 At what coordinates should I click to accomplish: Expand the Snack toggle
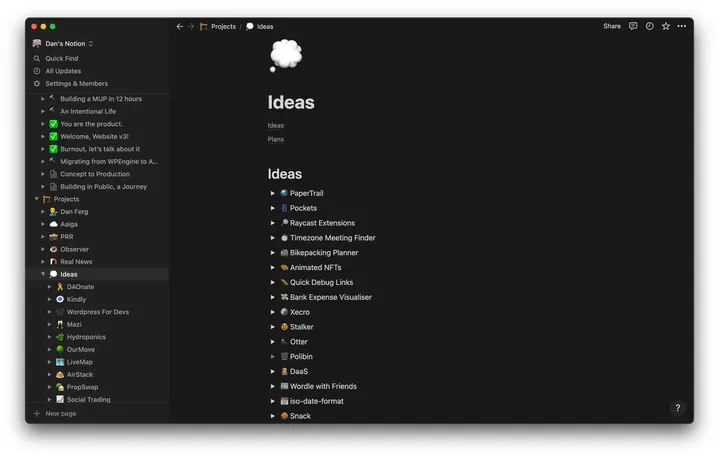[272, 416]
